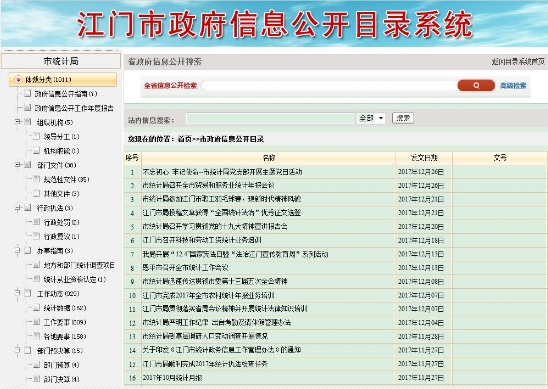Open row 5 article on 十九大精神宣讲报告会
Image resolution: width=548 pixels, height=389 pixels.
point(215,226)
